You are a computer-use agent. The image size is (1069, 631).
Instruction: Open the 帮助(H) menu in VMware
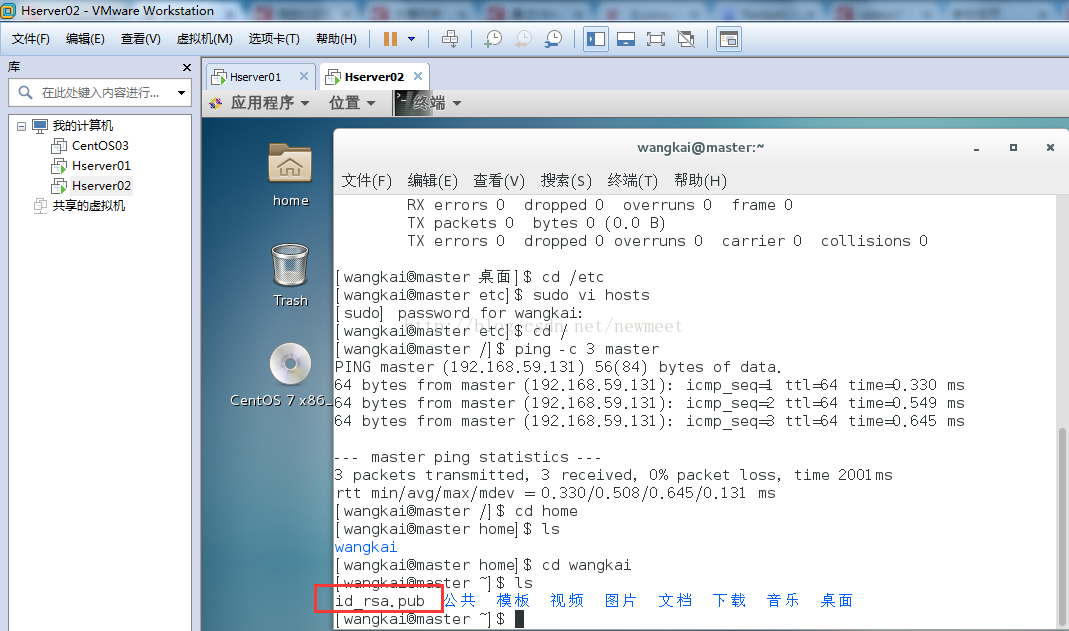[x=336, y=39]
